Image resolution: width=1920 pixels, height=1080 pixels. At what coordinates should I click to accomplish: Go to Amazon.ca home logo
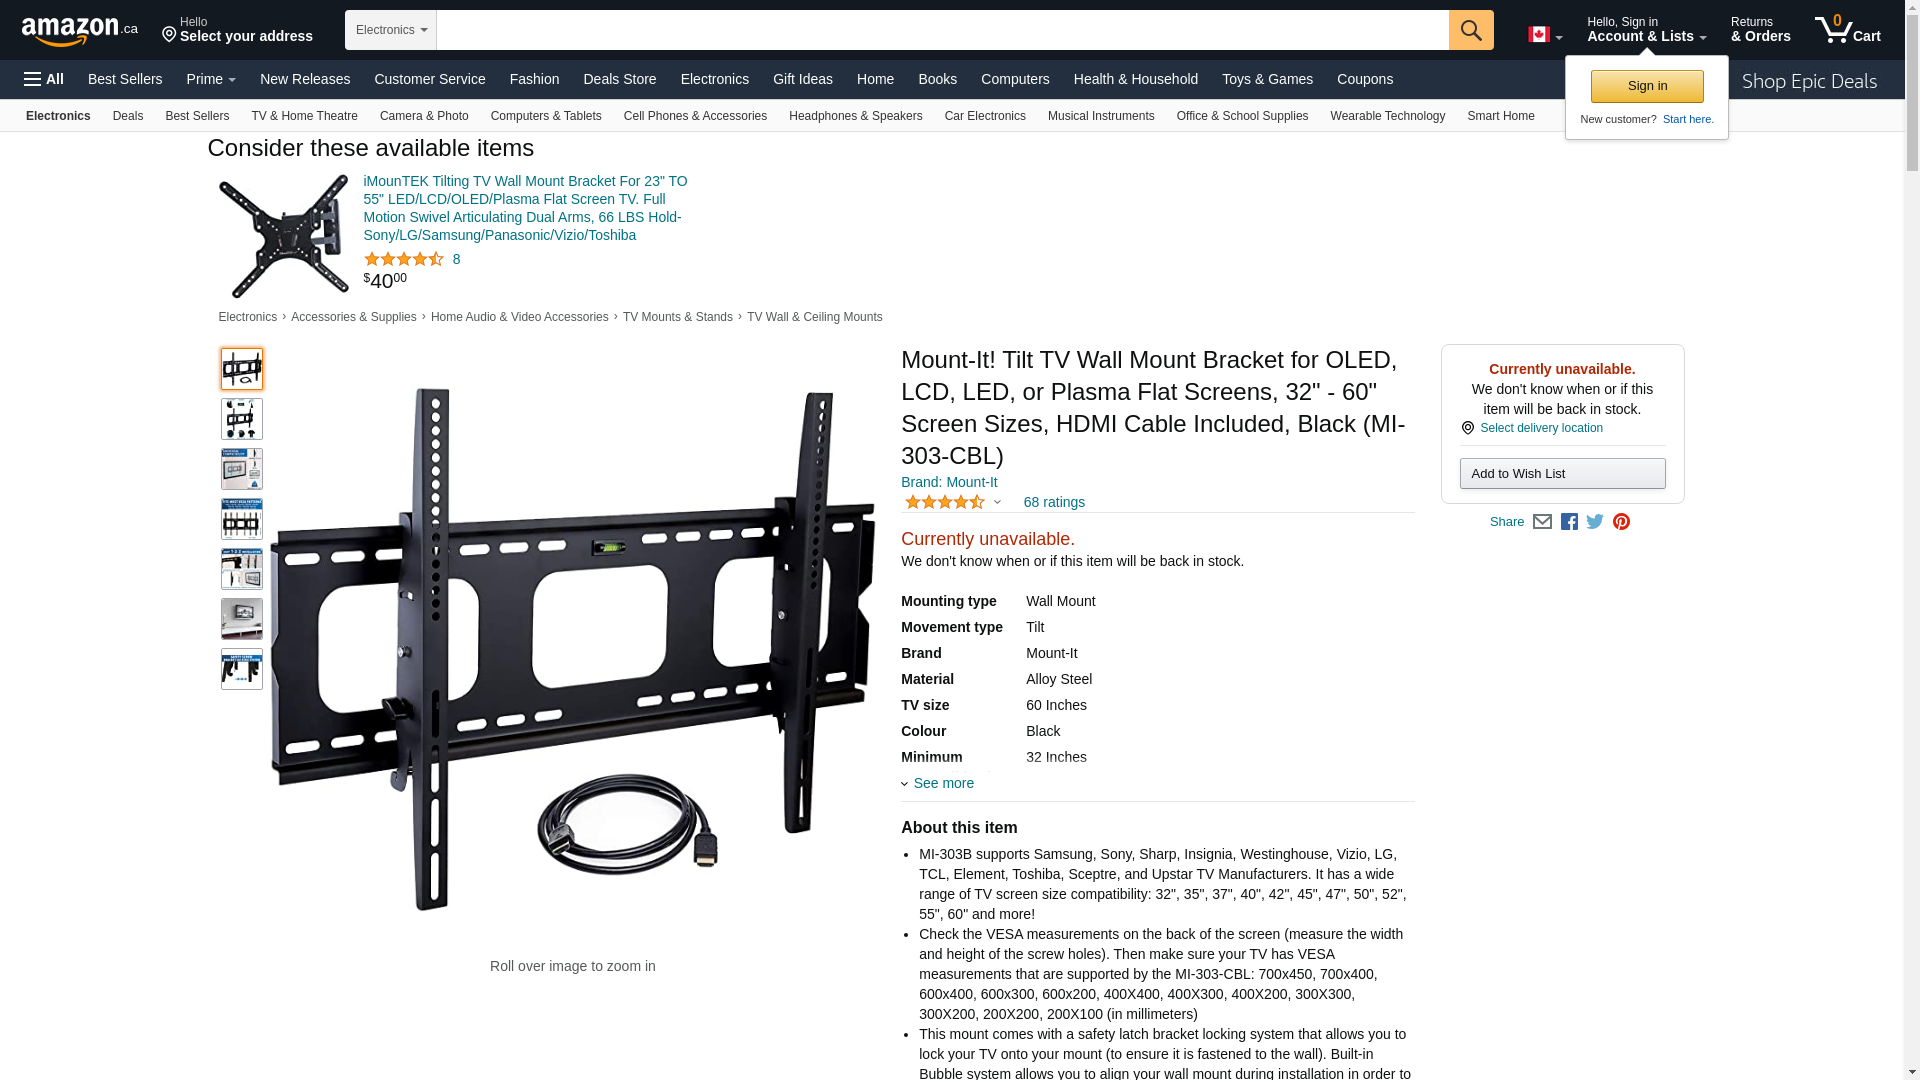click(80, 31)
